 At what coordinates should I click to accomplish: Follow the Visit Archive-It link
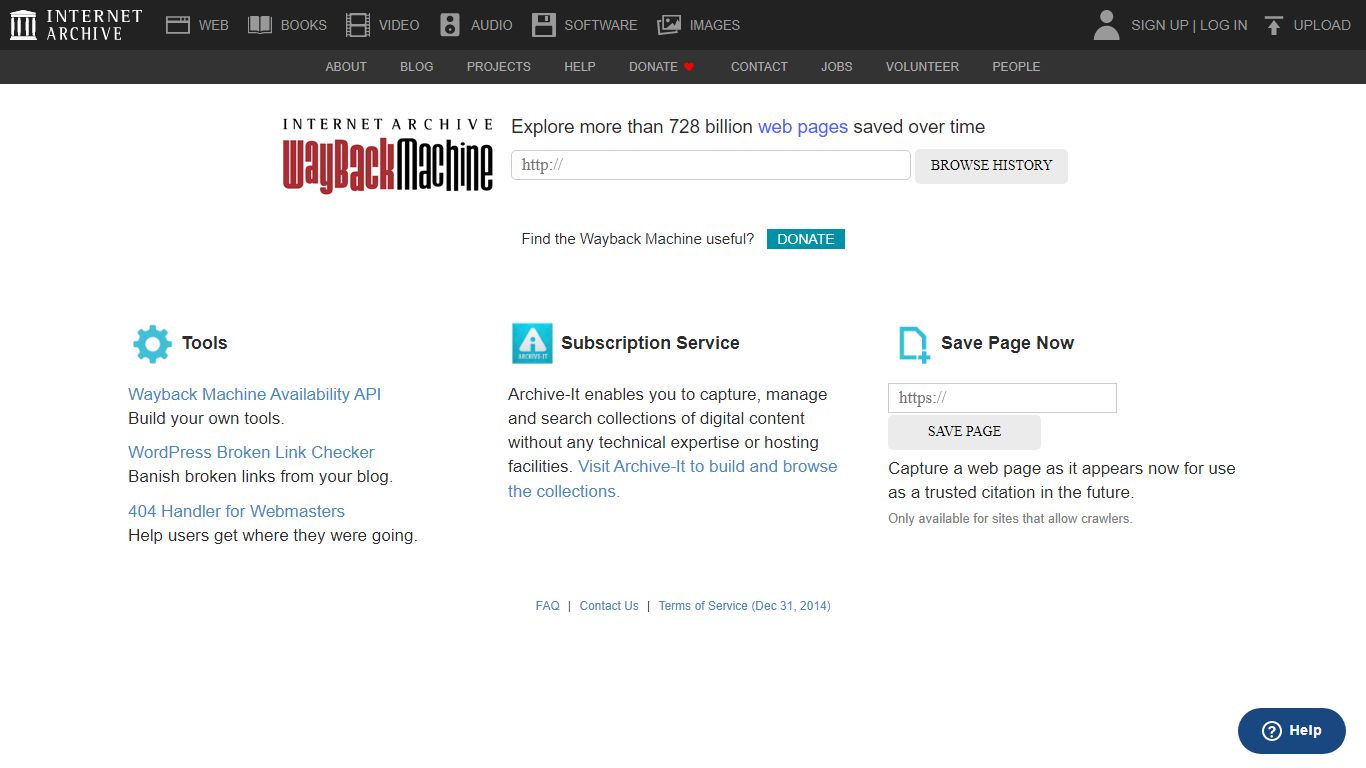tap(708, 467)
